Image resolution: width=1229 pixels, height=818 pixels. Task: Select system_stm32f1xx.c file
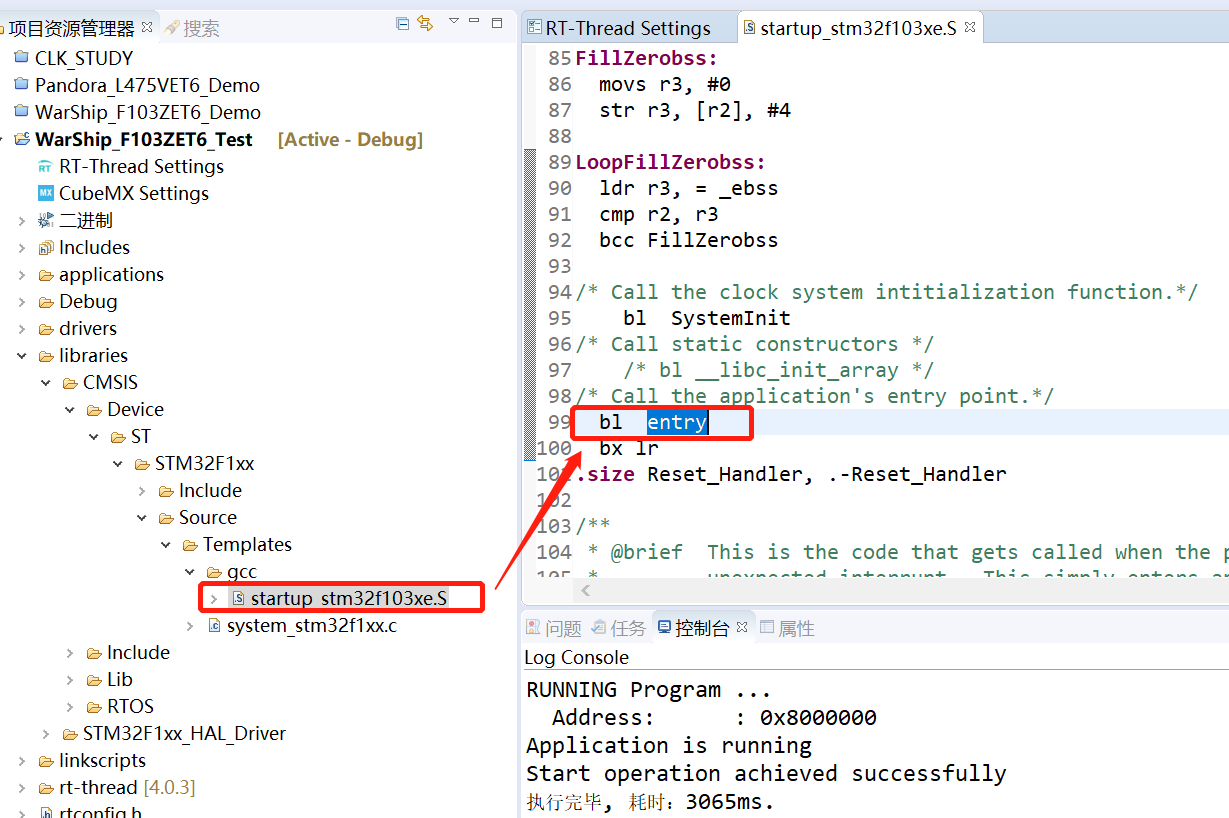311,625
